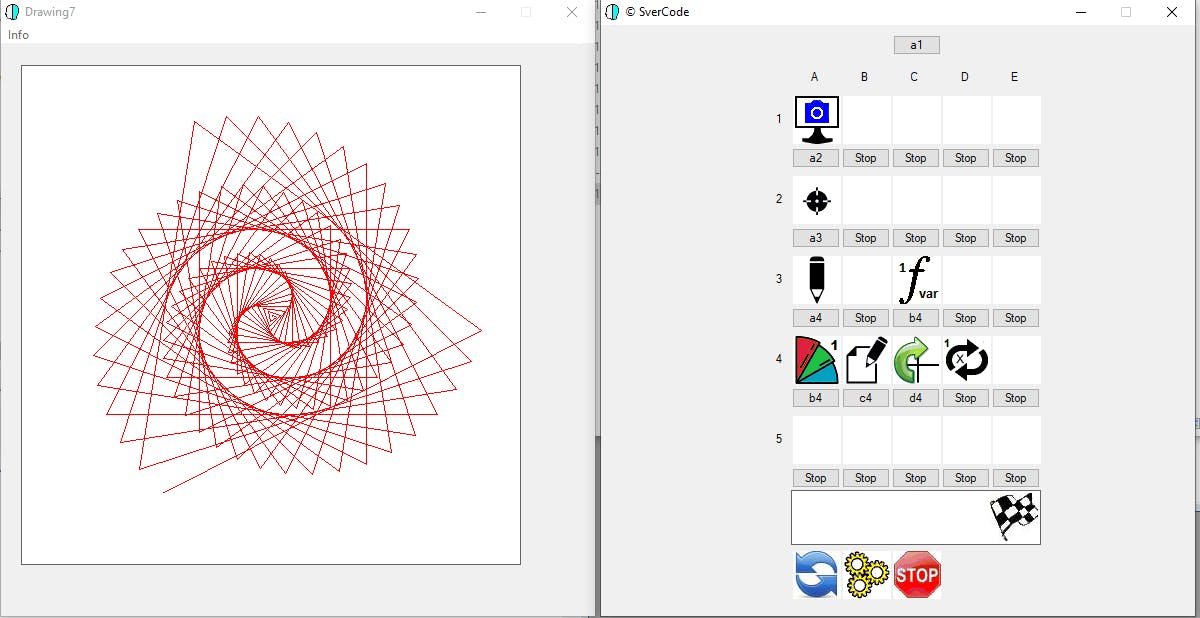Screen dimensions: 1200x618
Task: Click the Stop button under cell C5
Action: click(916, 478)
